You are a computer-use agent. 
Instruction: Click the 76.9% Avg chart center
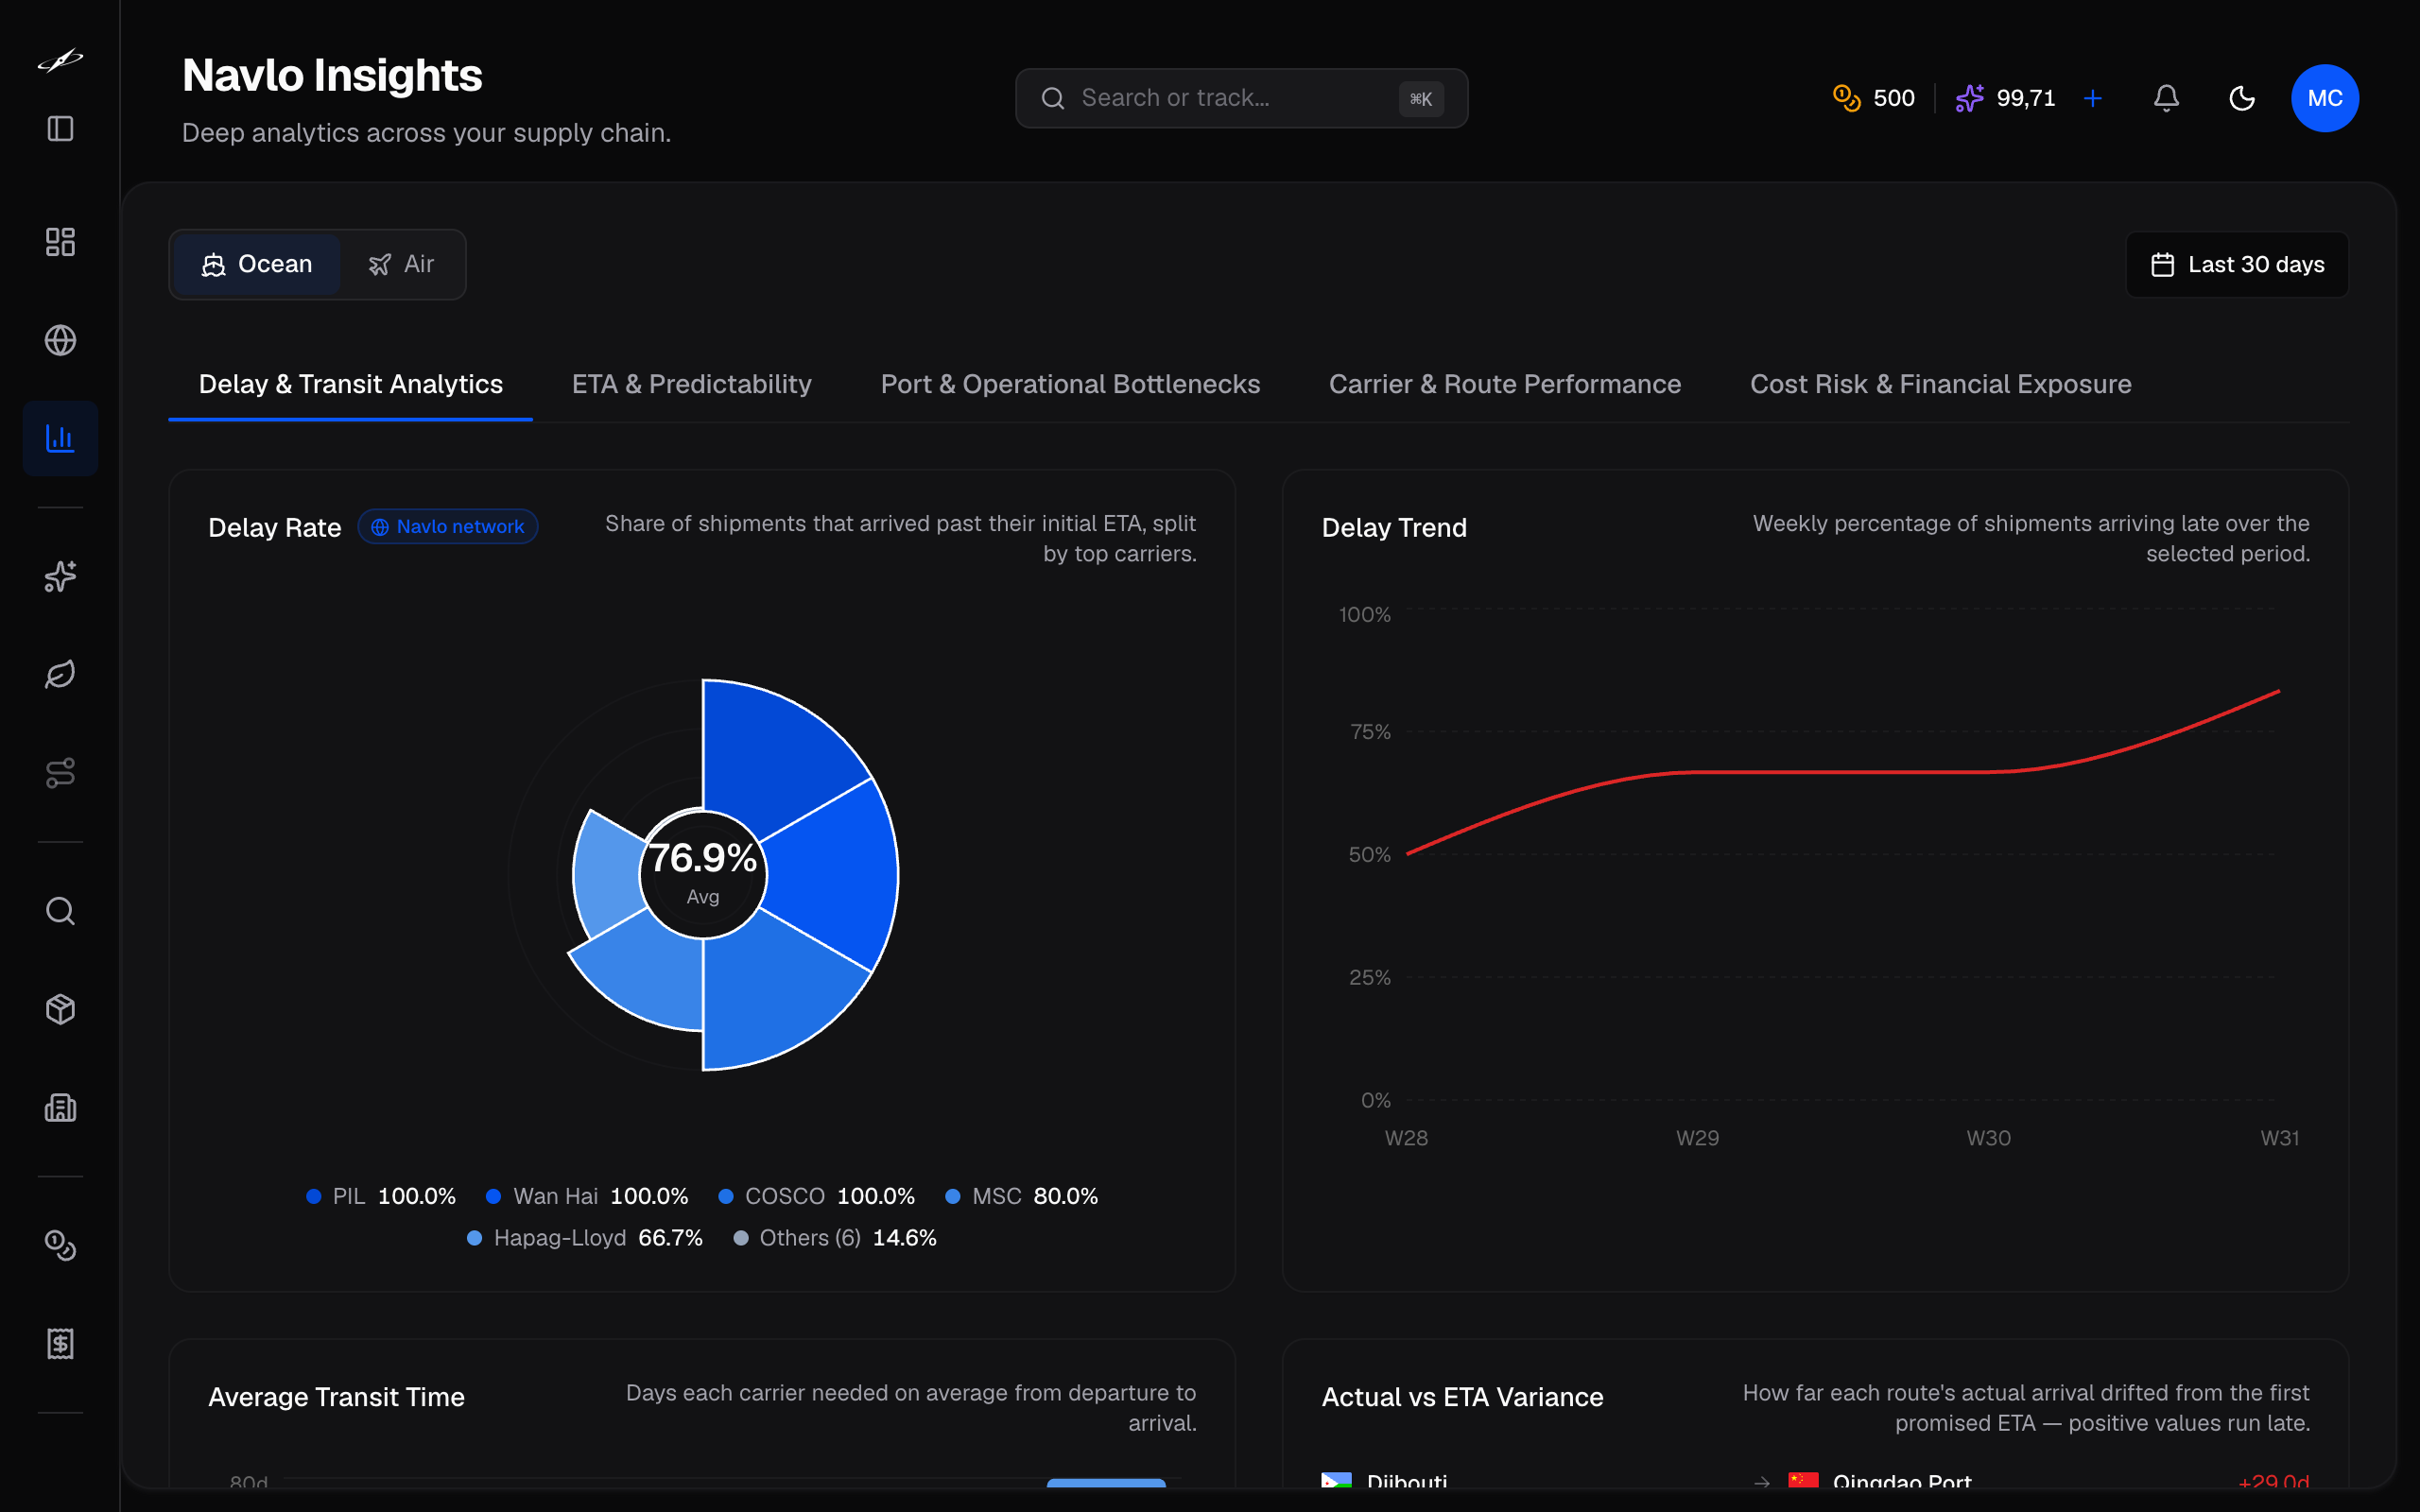pos(703,873)
